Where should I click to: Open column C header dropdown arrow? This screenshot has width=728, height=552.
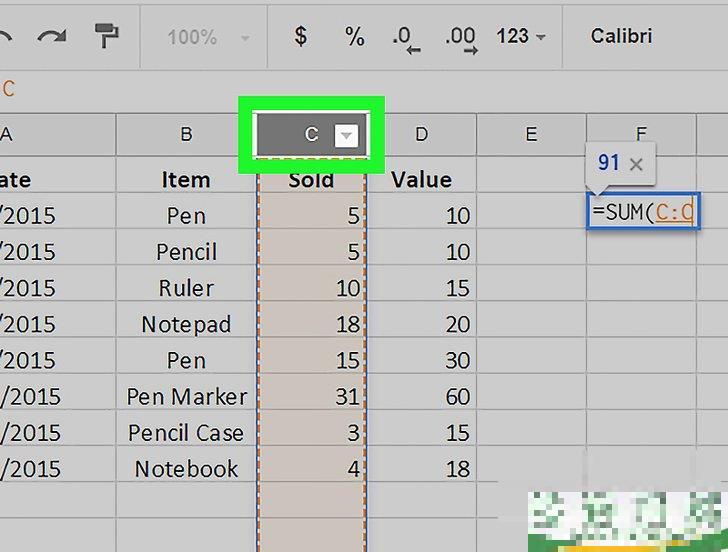[346, 135]
